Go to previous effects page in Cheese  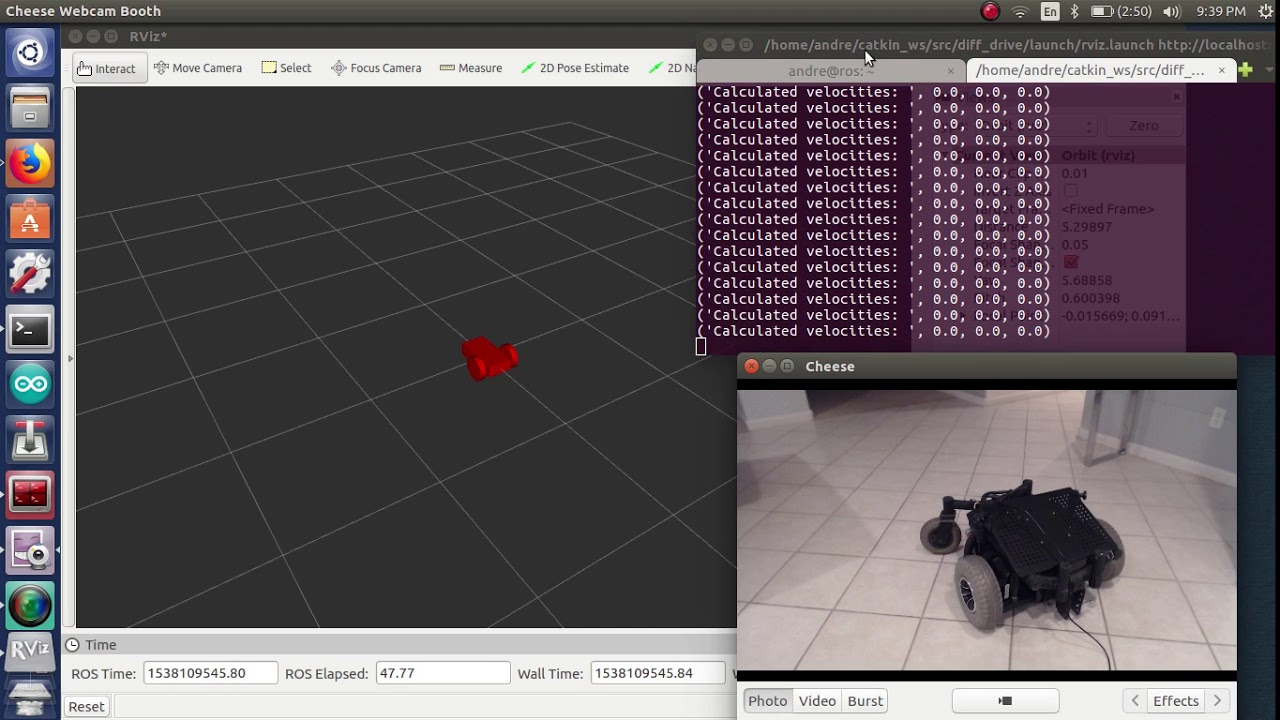1134,701
